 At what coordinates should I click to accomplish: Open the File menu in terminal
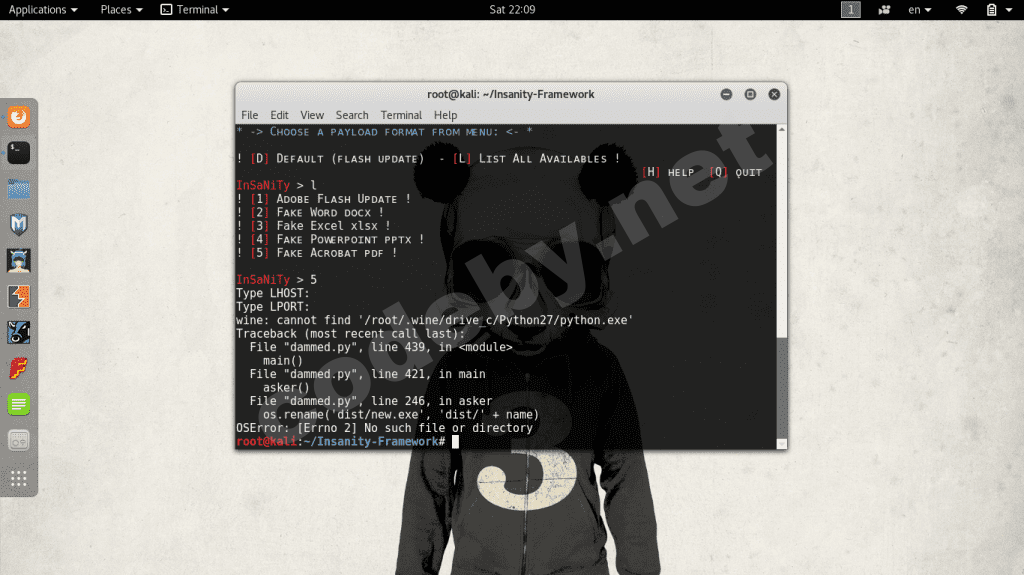click(x=249, y=115)
